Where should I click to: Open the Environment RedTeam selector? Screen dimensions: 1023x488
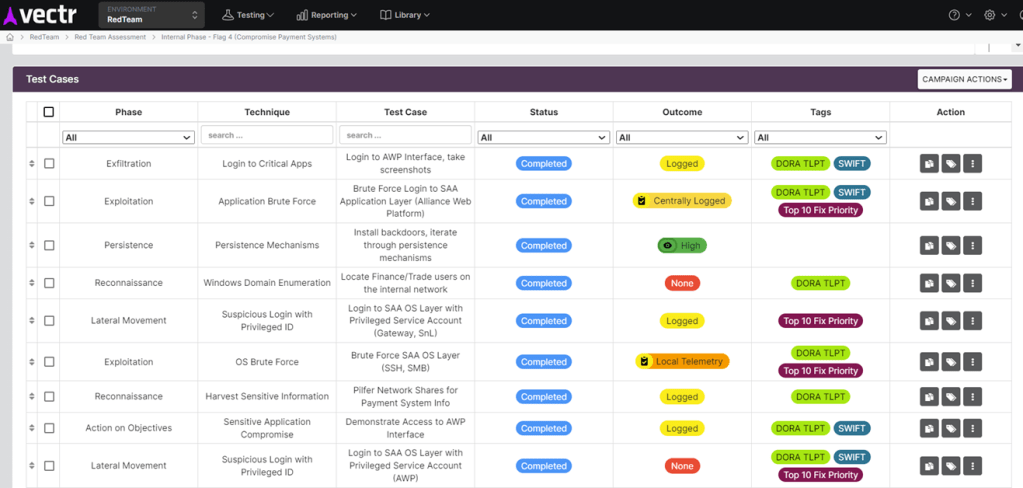click(x=151, y=15)
